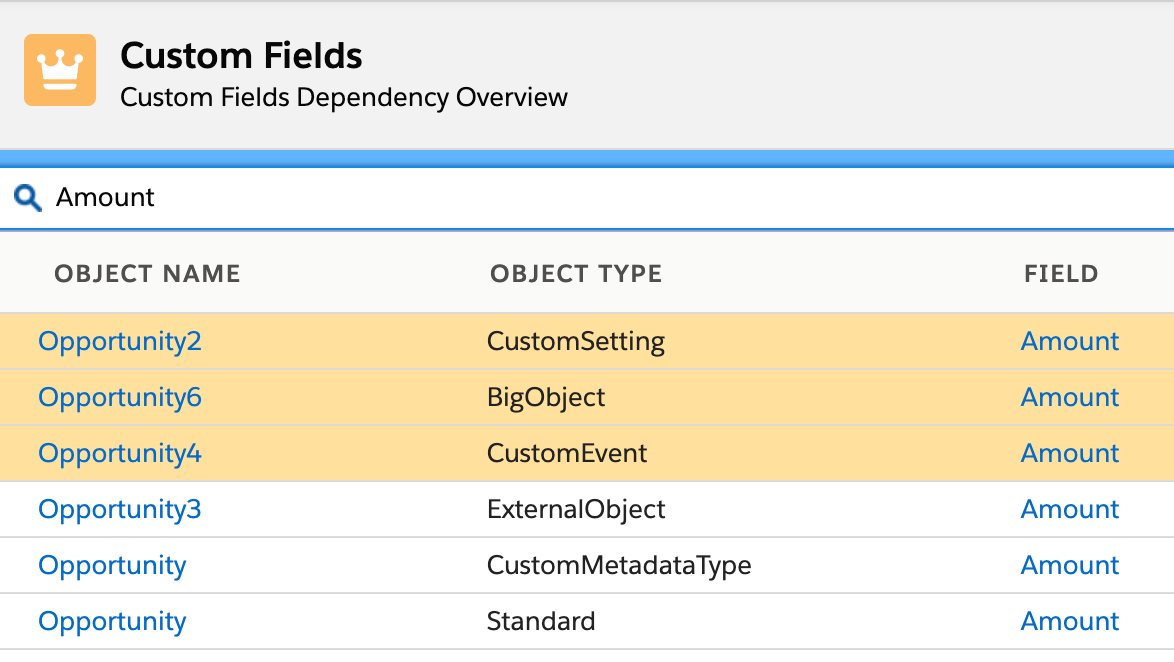The width and height of the screenshot is (1174, 662).
Task: Open the Amount field on the Standard row
Action: point(1069,621)
